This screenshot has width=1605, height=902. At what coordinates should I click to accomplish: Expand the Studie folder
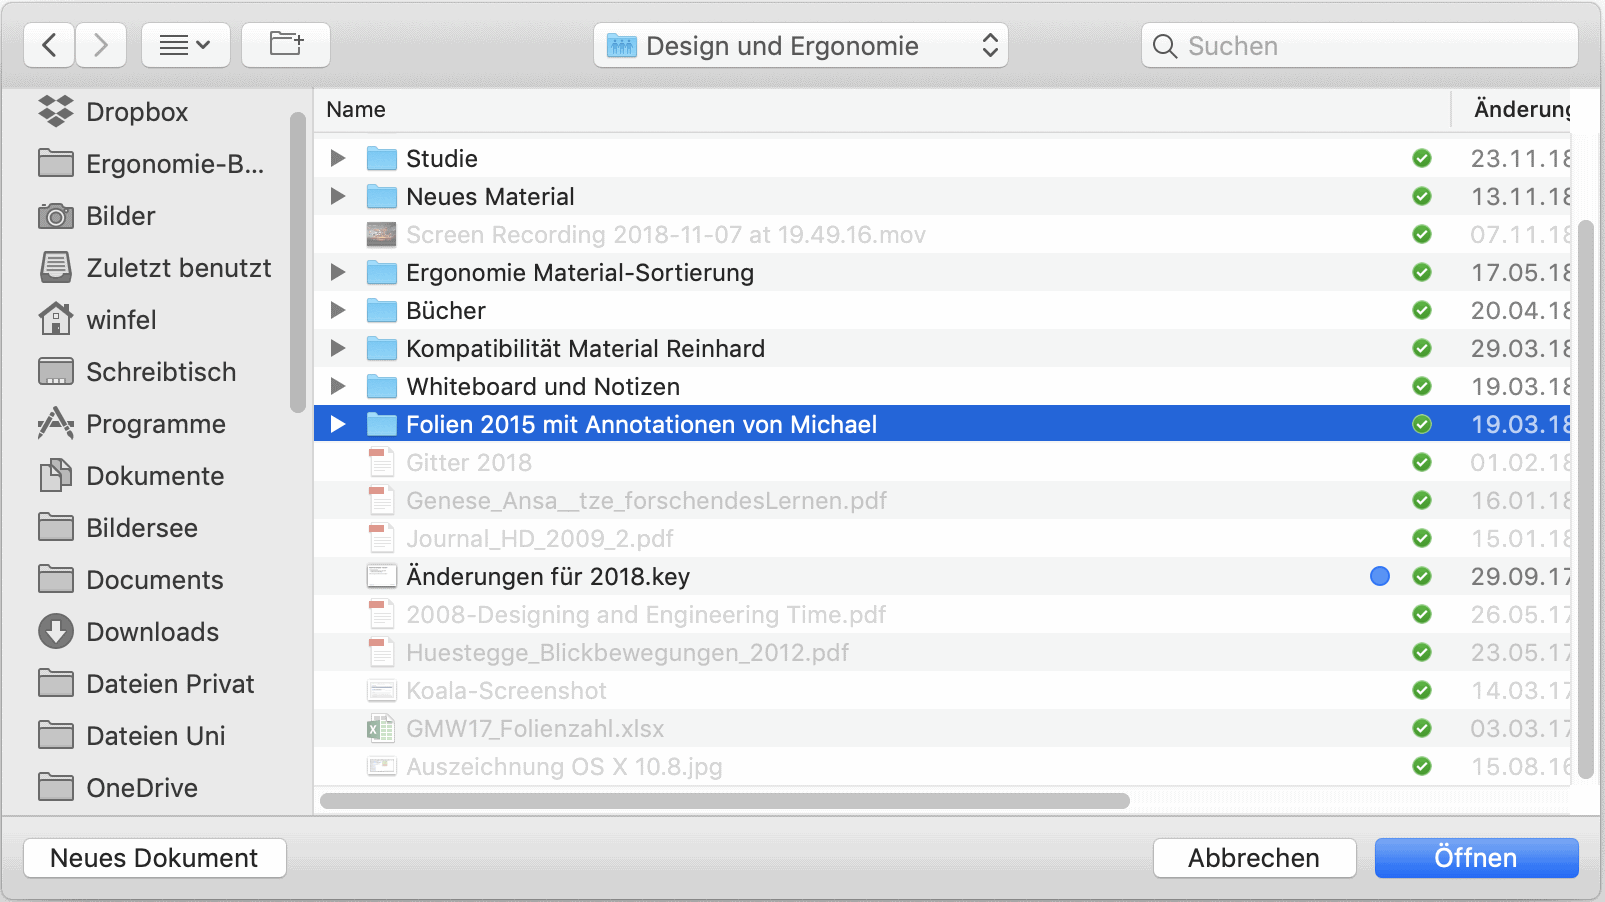338,159
